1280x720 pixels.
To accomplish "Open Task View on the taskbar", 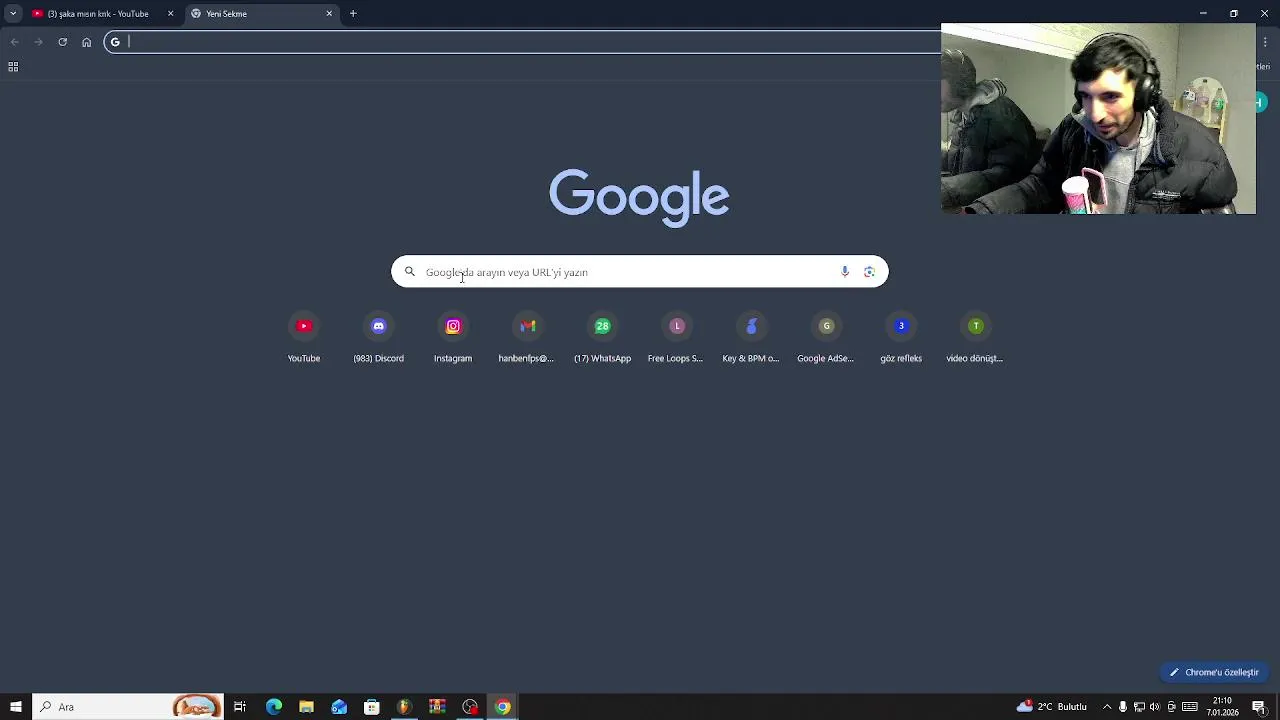I will pos(240,707).
